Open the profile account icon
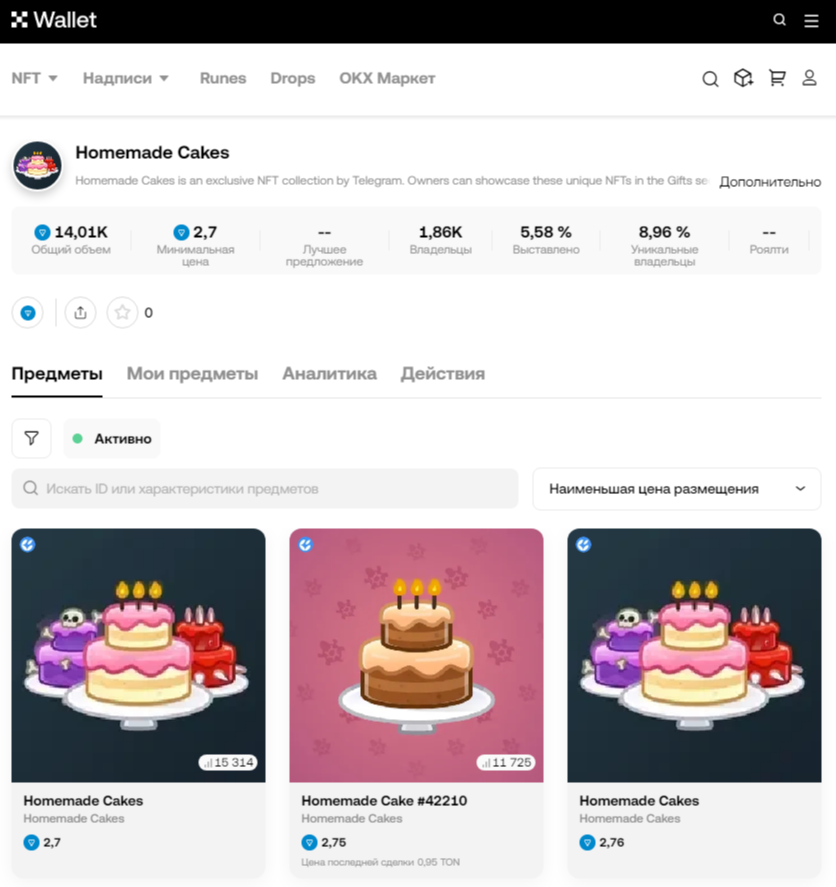This screenshot has width=836, height=887. (809, 78)
